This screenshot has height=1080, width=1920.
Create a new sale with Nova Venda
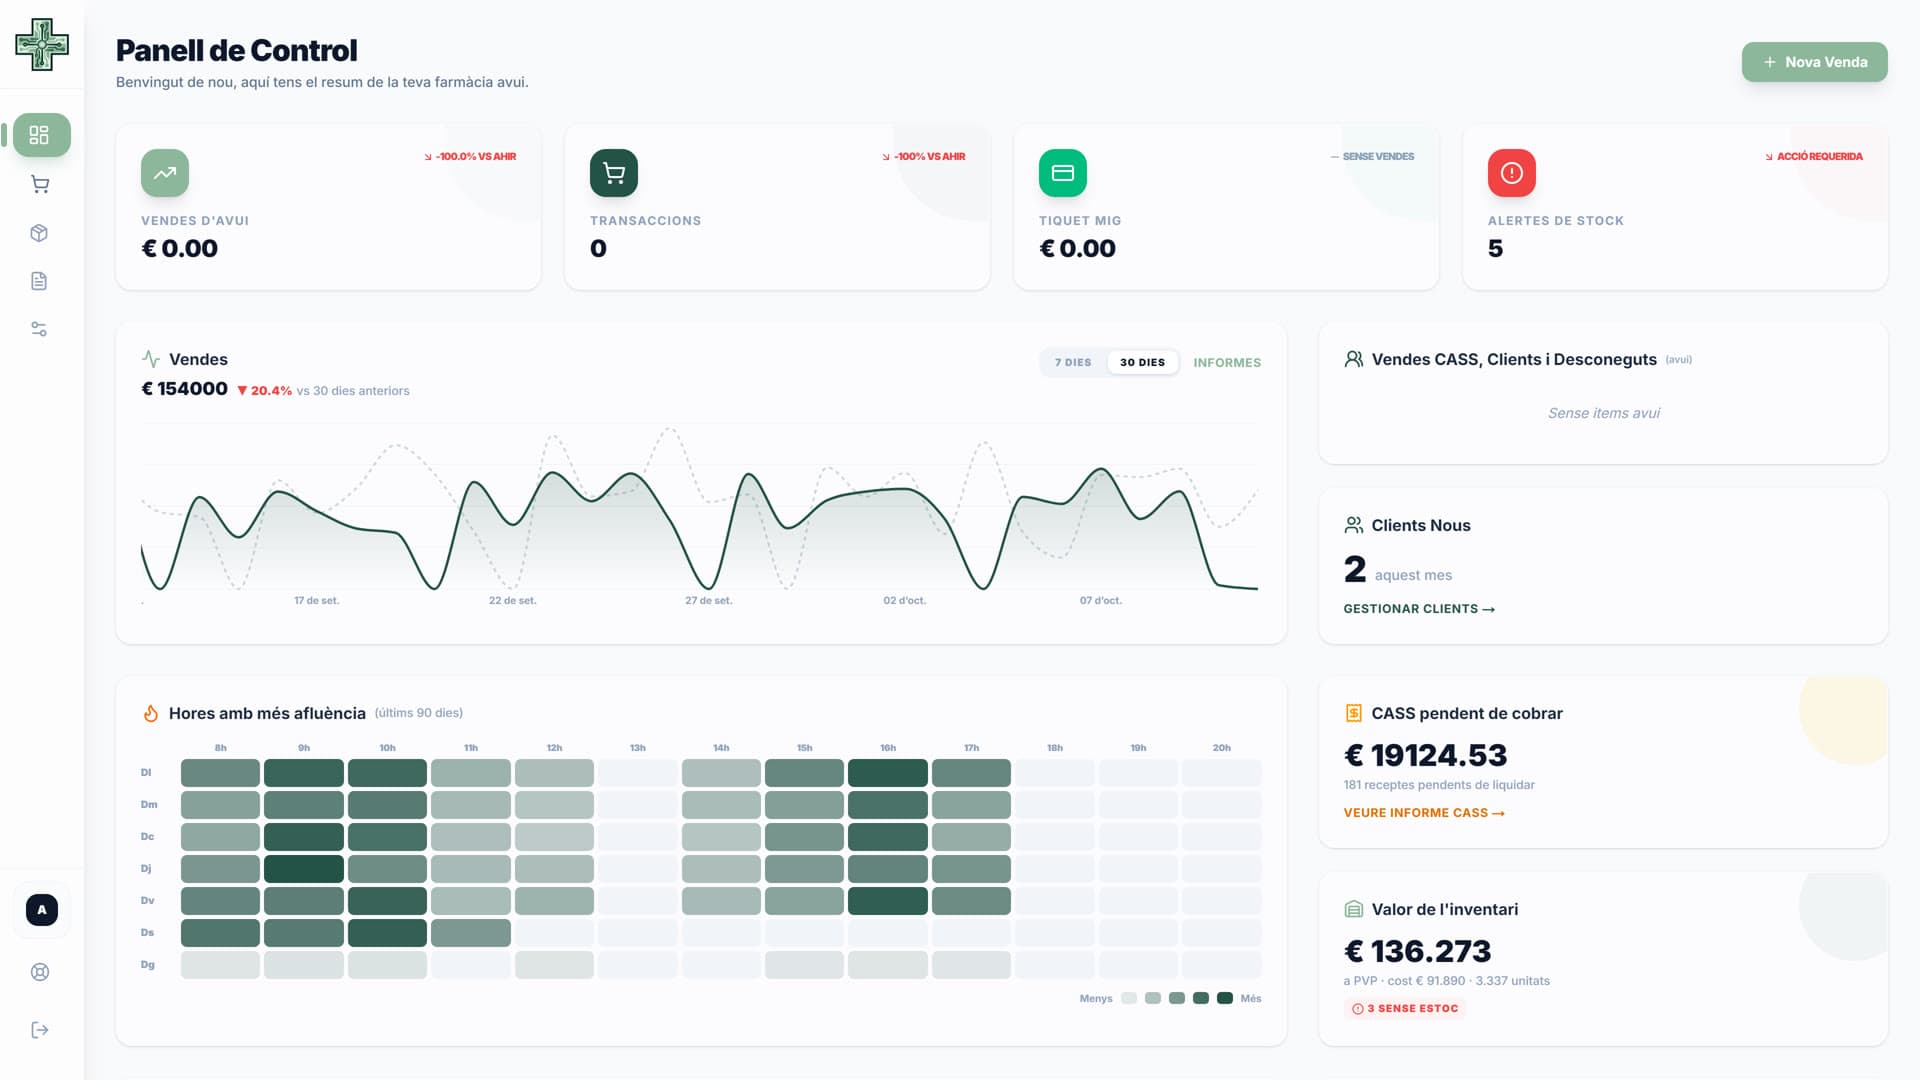pos(1814,62)
